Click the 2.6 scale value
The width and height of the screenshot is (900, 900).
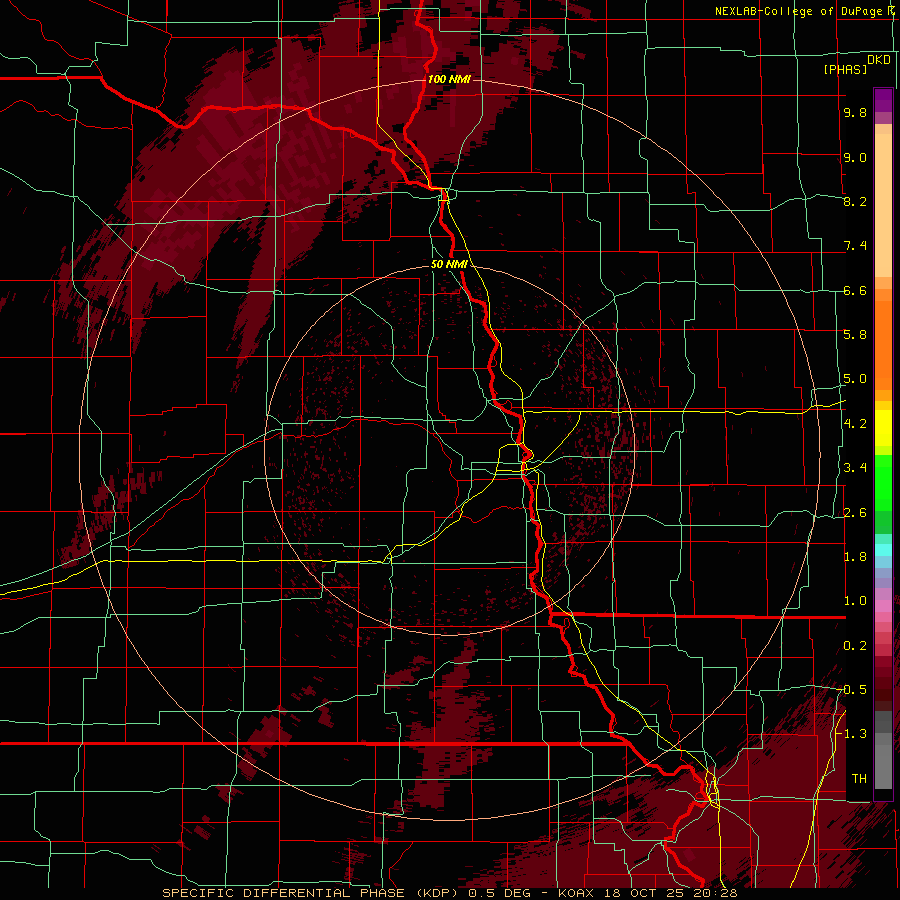(x=855, y=513)
